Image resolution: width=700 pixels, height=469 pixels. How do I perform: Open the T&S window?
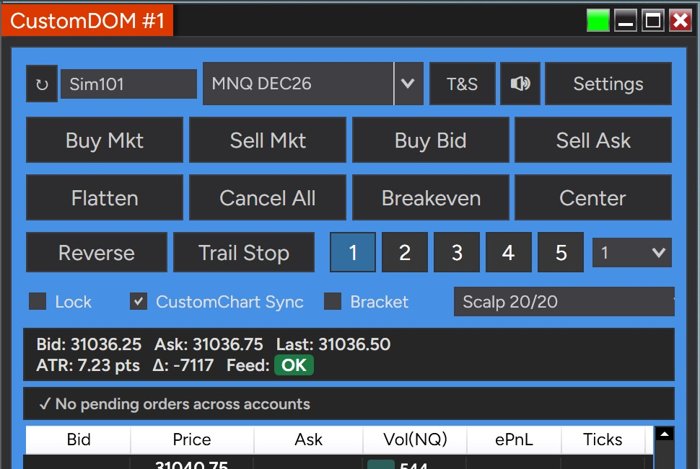462,83
